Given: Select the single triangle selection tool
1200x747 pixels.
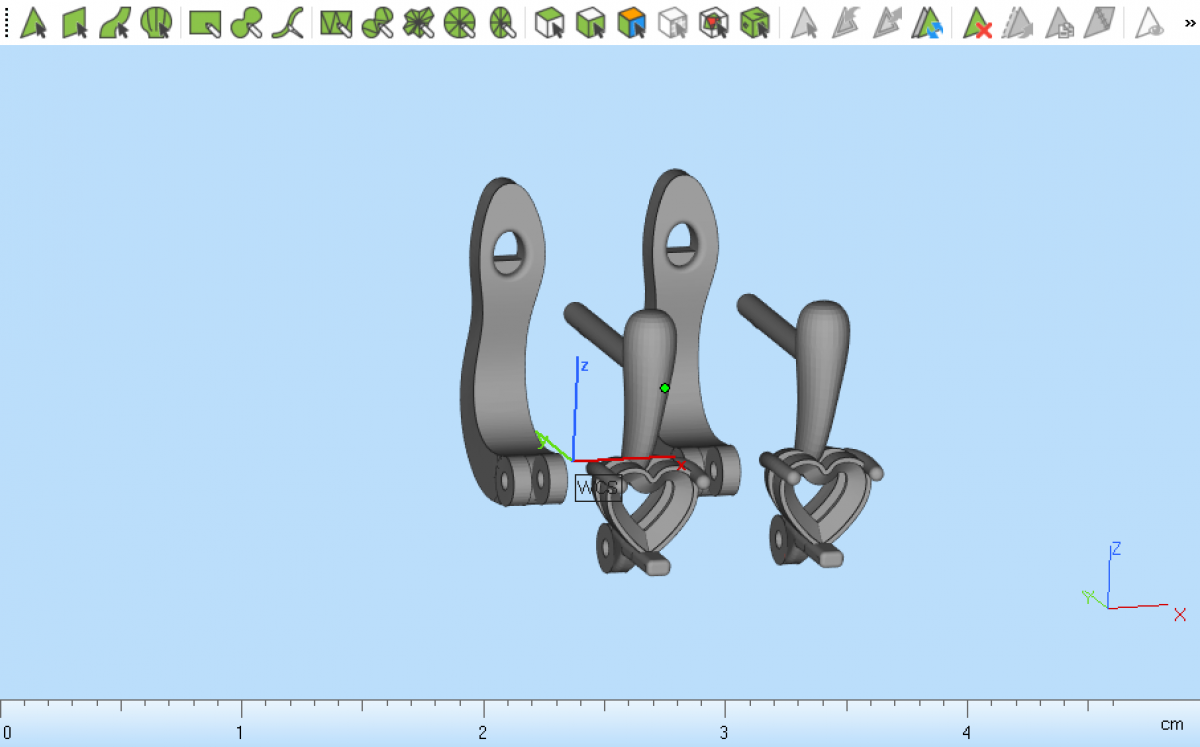Looking at the screenshot, I should [34, 22].
